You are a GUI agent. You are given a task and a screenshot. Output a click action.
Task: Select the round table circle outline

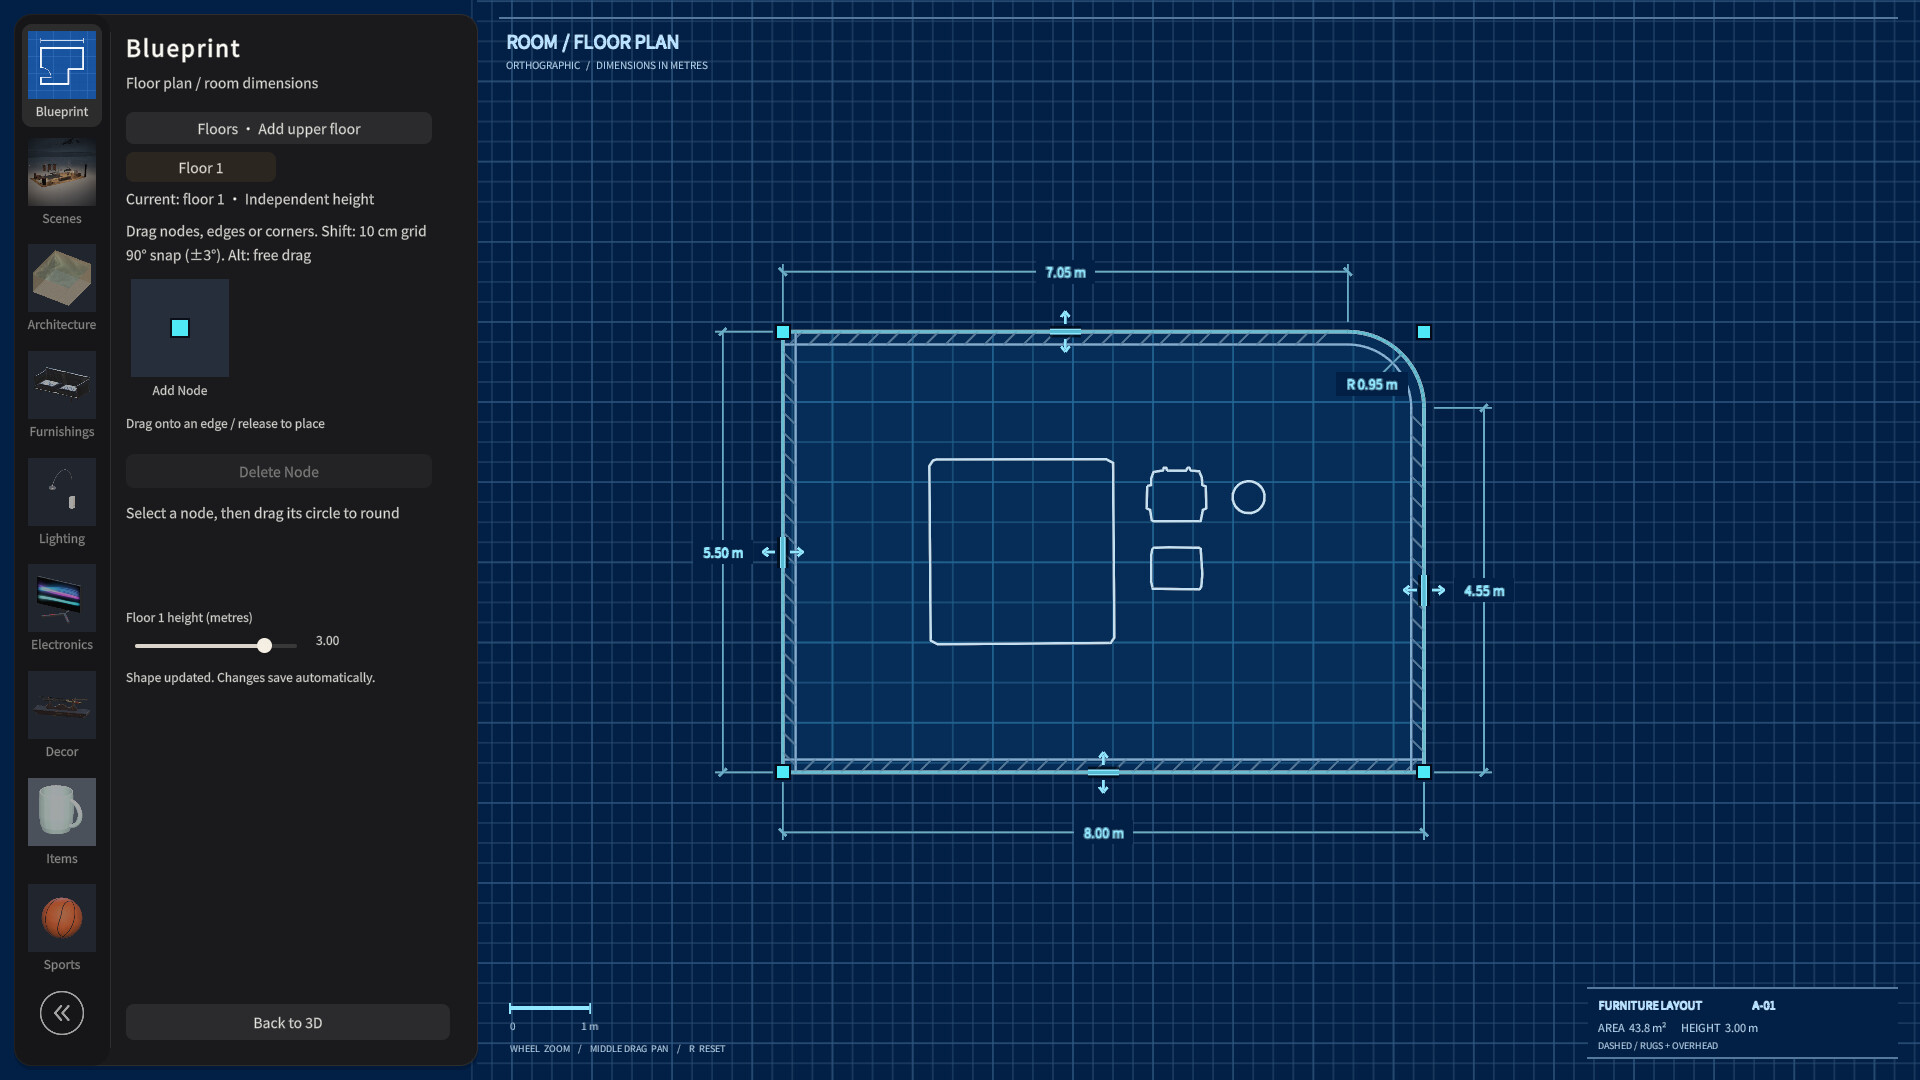[1248, 497]
